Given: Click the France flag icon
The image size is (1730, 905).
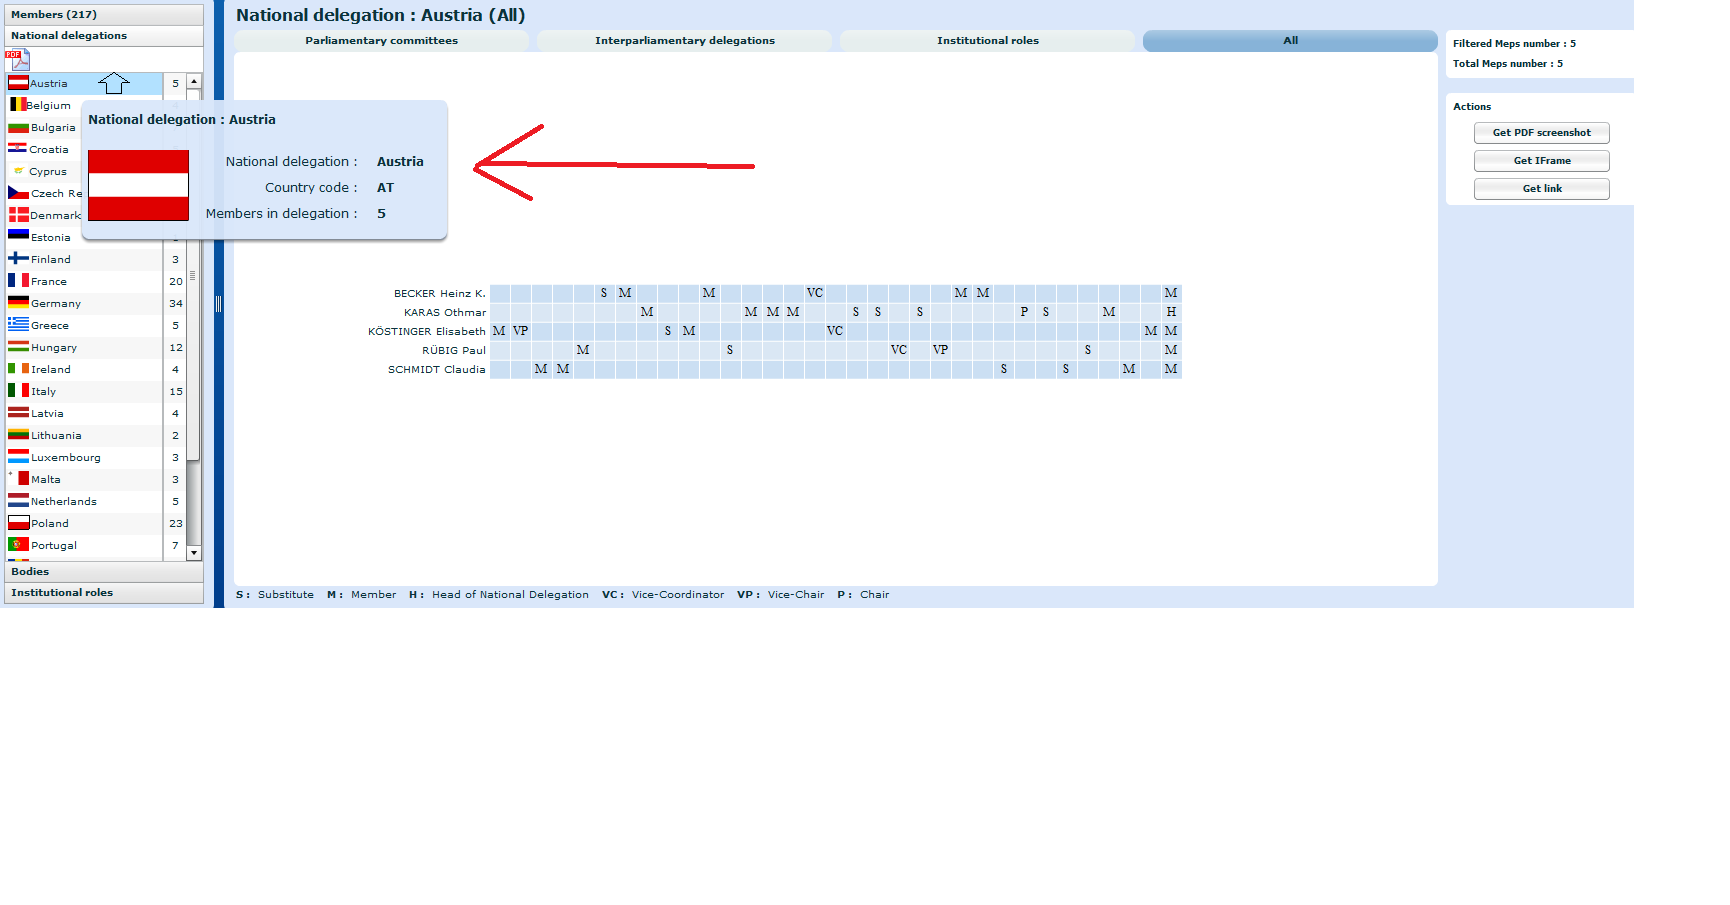Looking at the screenshot, I should [18, 281].
